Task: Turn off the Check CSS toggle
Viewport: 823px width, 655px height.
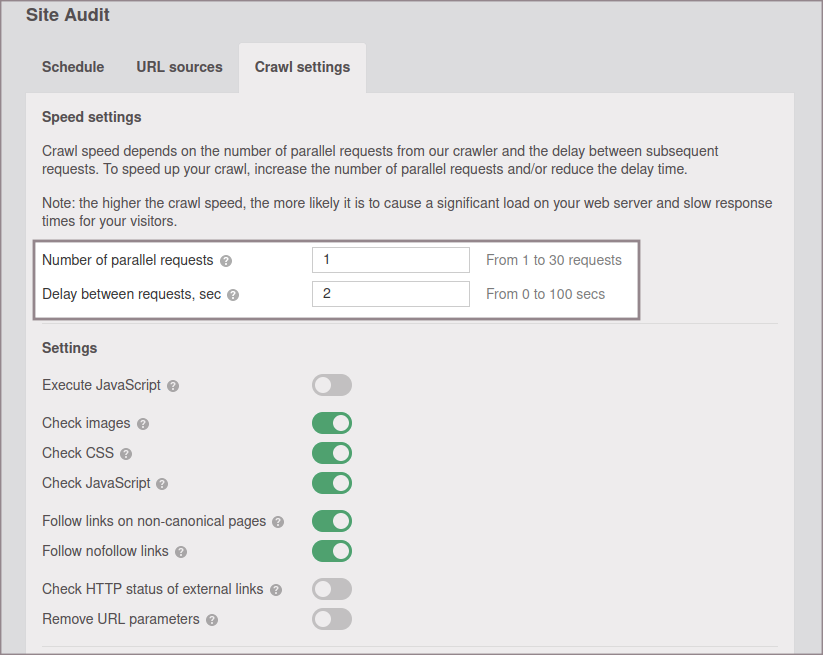Action: (x=332, y=453)
